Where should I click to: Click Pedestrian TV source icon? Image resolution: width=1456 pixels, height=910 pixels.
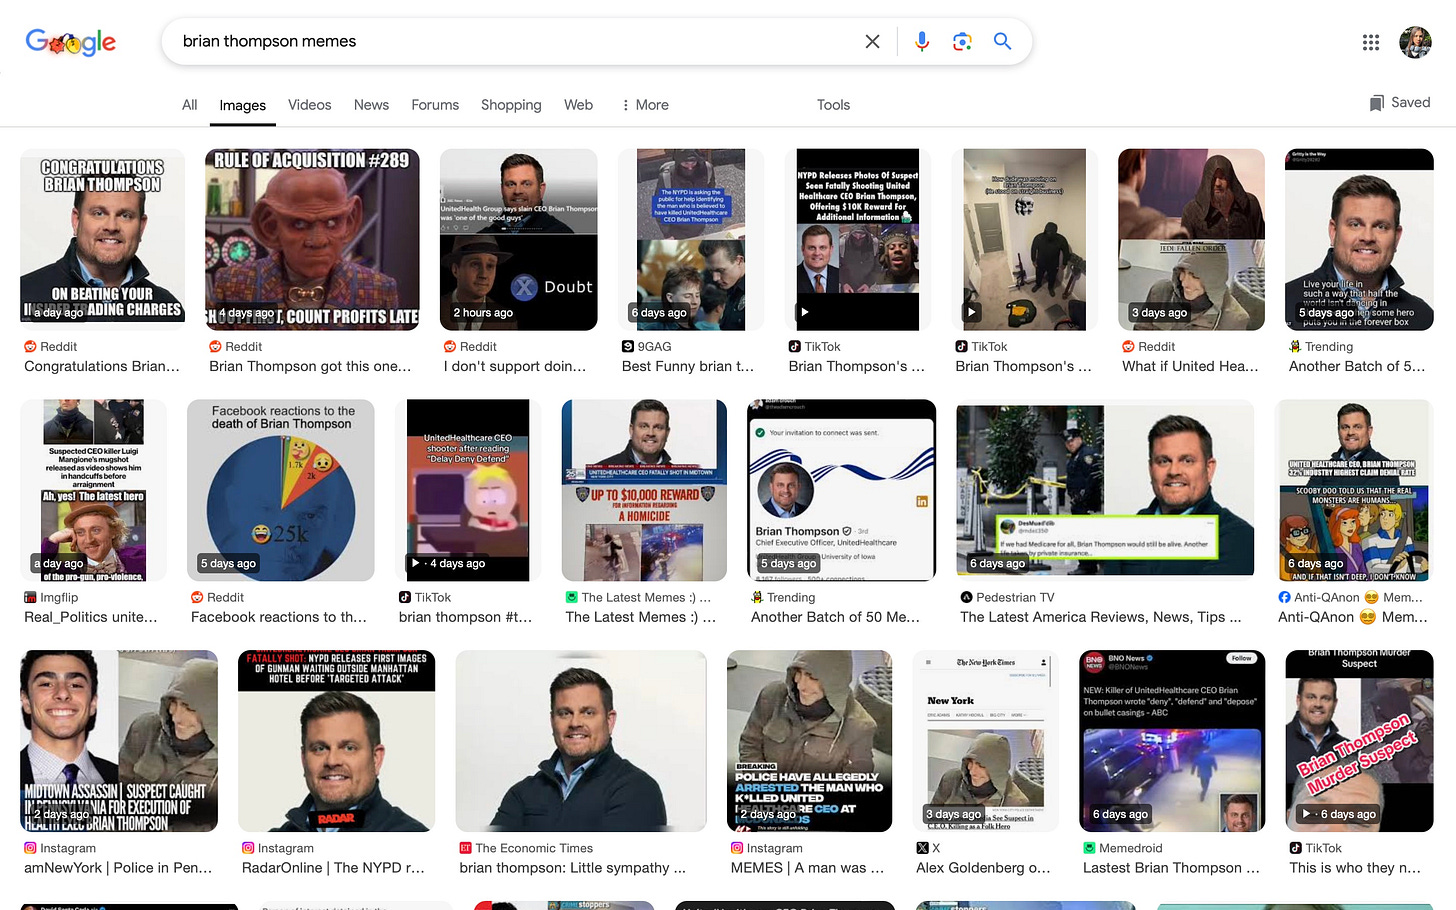click(x=966, y=597)
